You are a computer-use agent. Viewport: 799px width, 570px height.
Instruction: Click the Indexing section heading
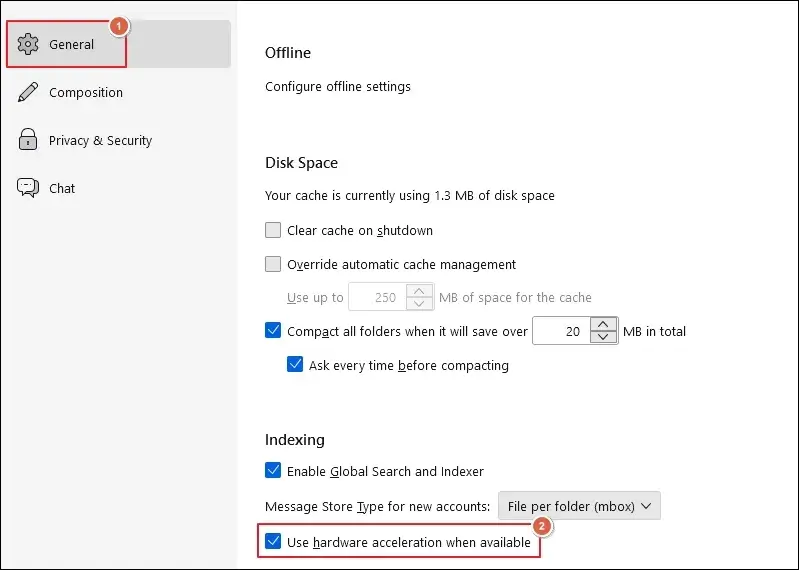(295, 440)
